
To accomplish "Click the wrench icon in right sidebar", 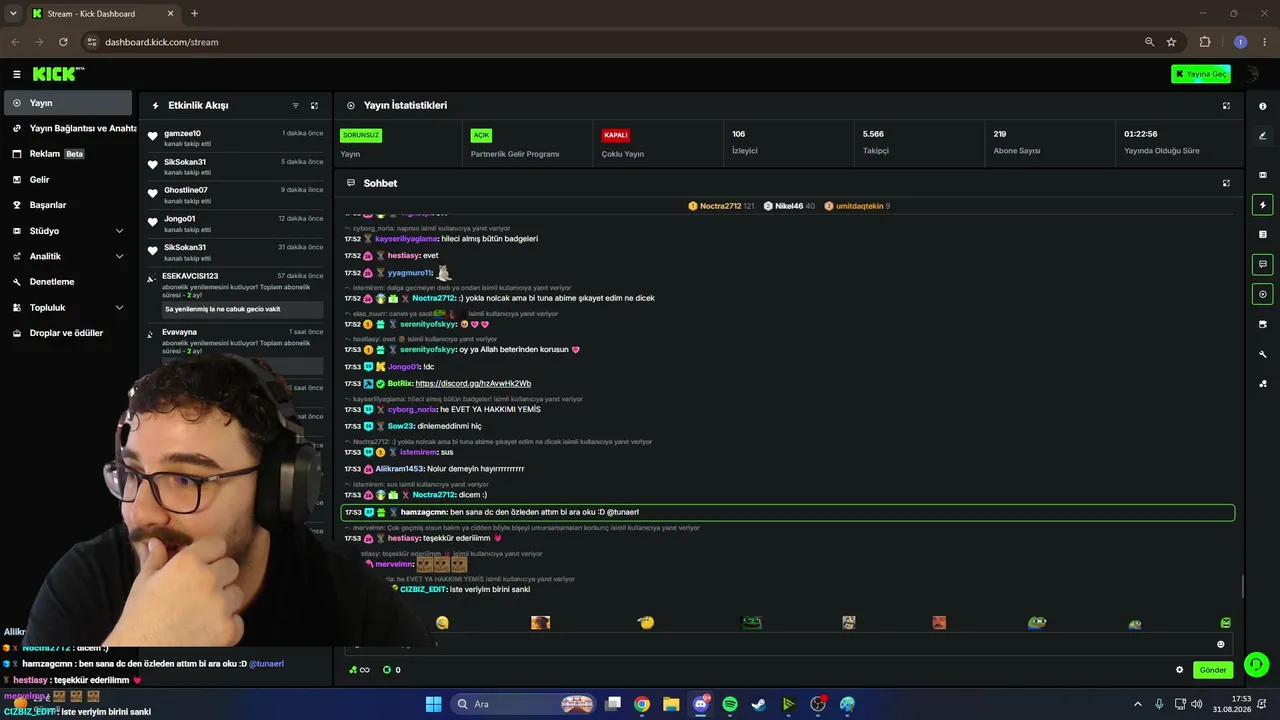I will click(x=1263, y=354).
